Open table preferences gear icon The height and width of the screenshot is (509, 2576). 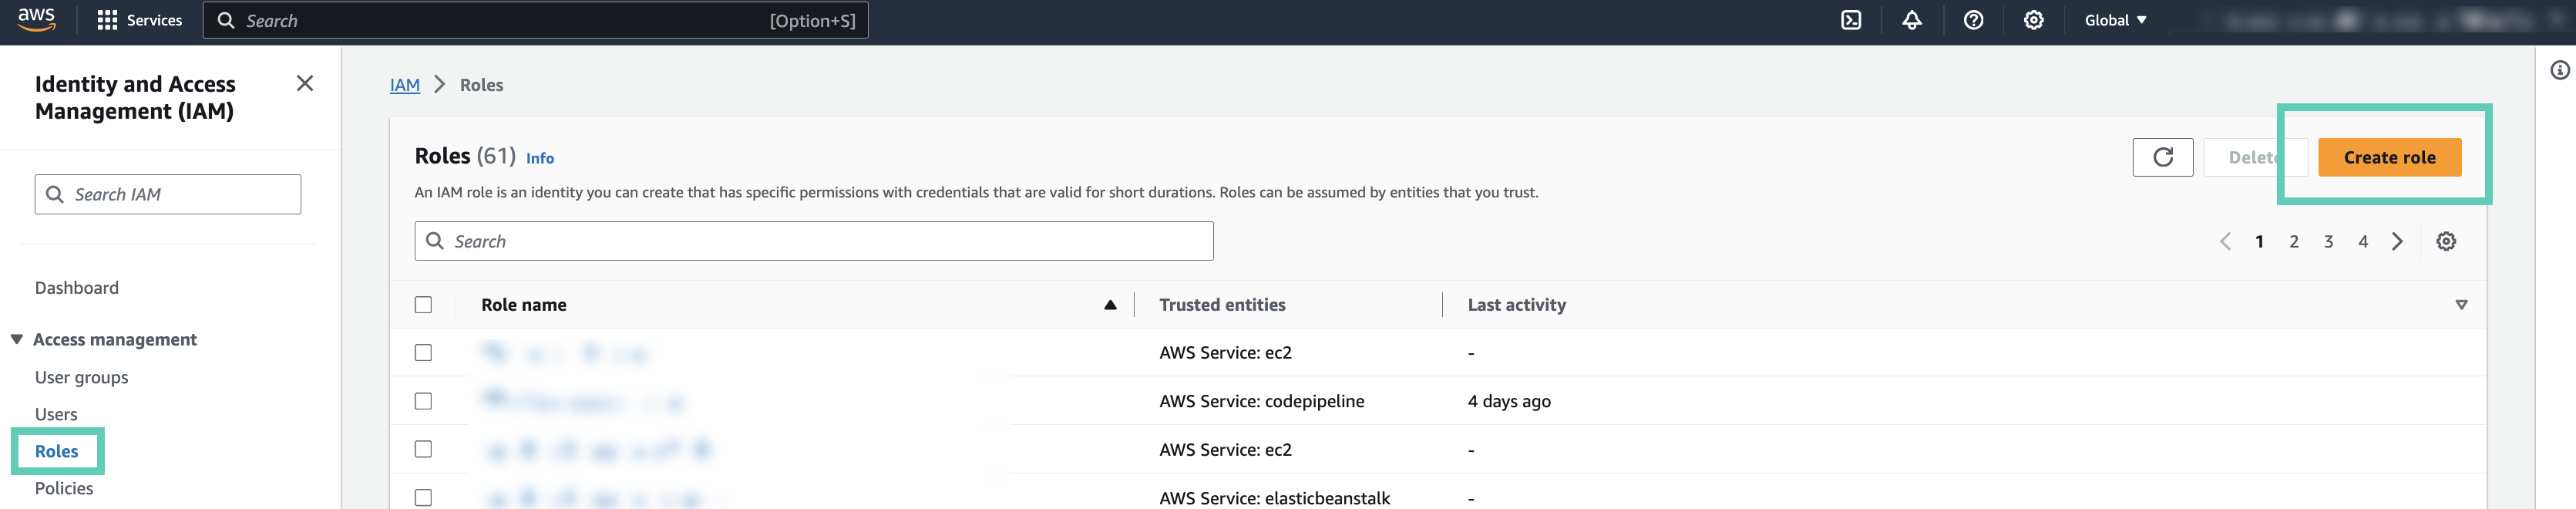tap(2445, 241)
